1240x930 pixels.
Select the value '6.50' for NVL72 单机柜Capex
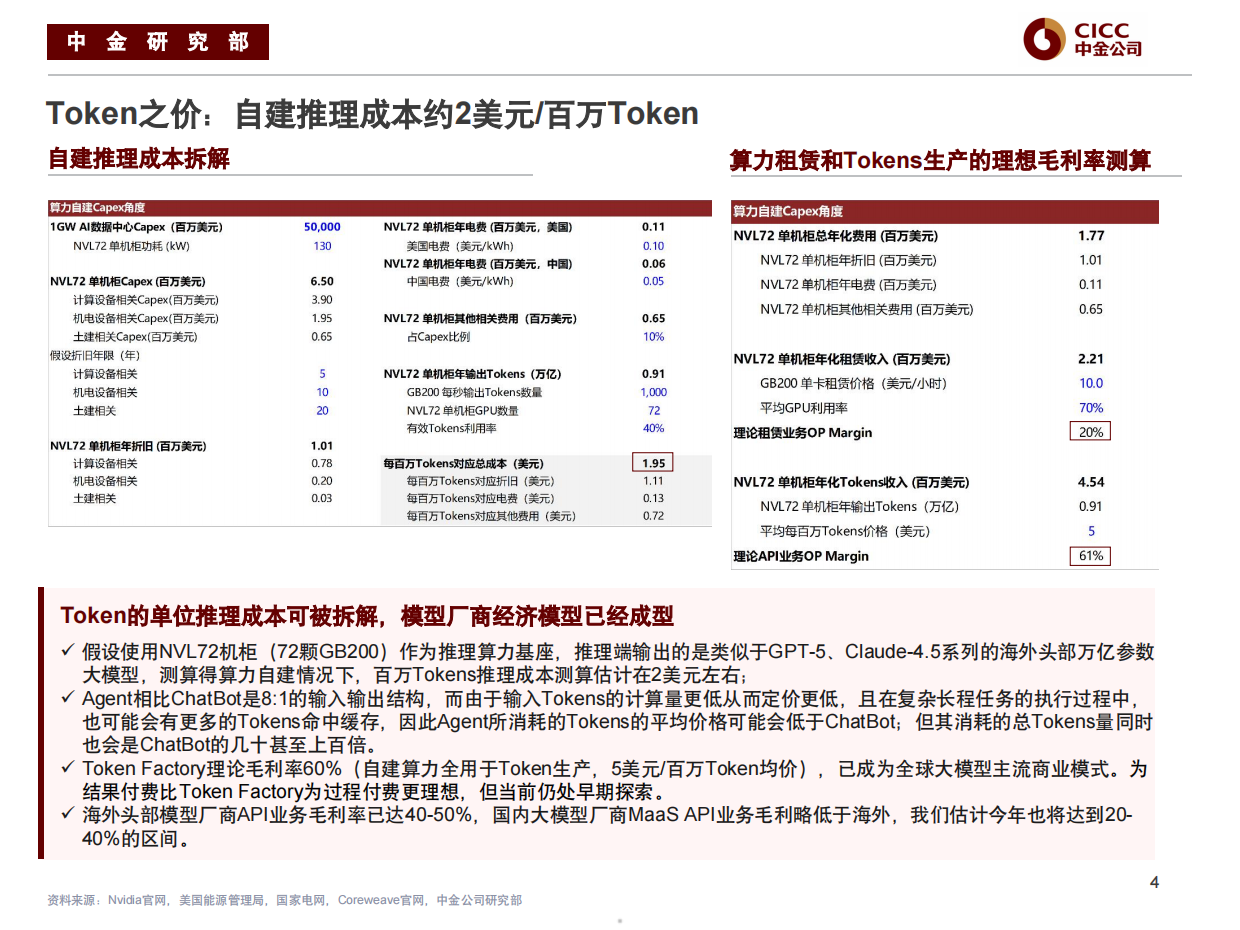[x=322, y=282]
